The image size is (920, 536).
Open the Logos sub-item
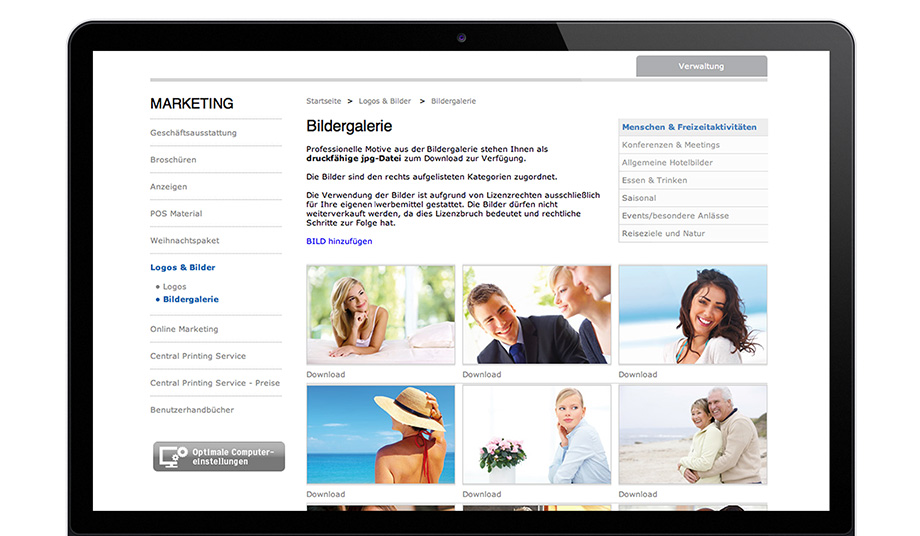pos(174,287)
